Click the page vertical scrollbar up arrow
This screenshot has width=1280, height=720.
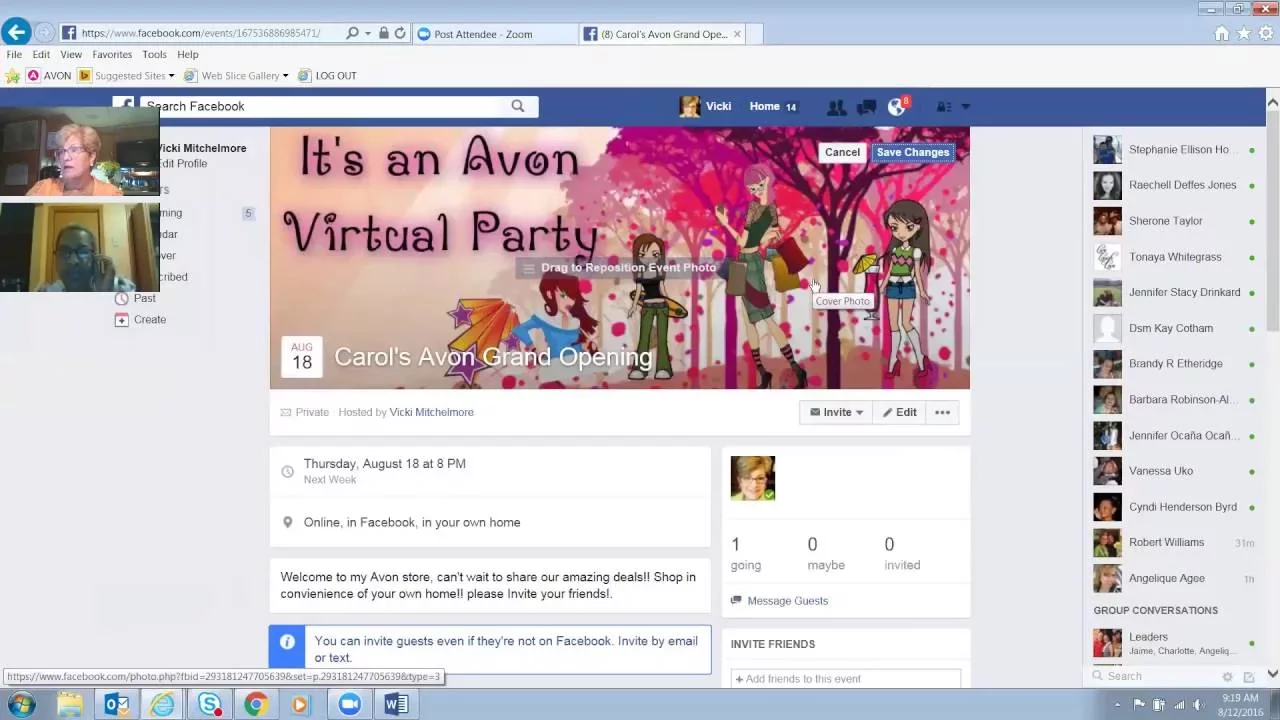coord(1272,102)
